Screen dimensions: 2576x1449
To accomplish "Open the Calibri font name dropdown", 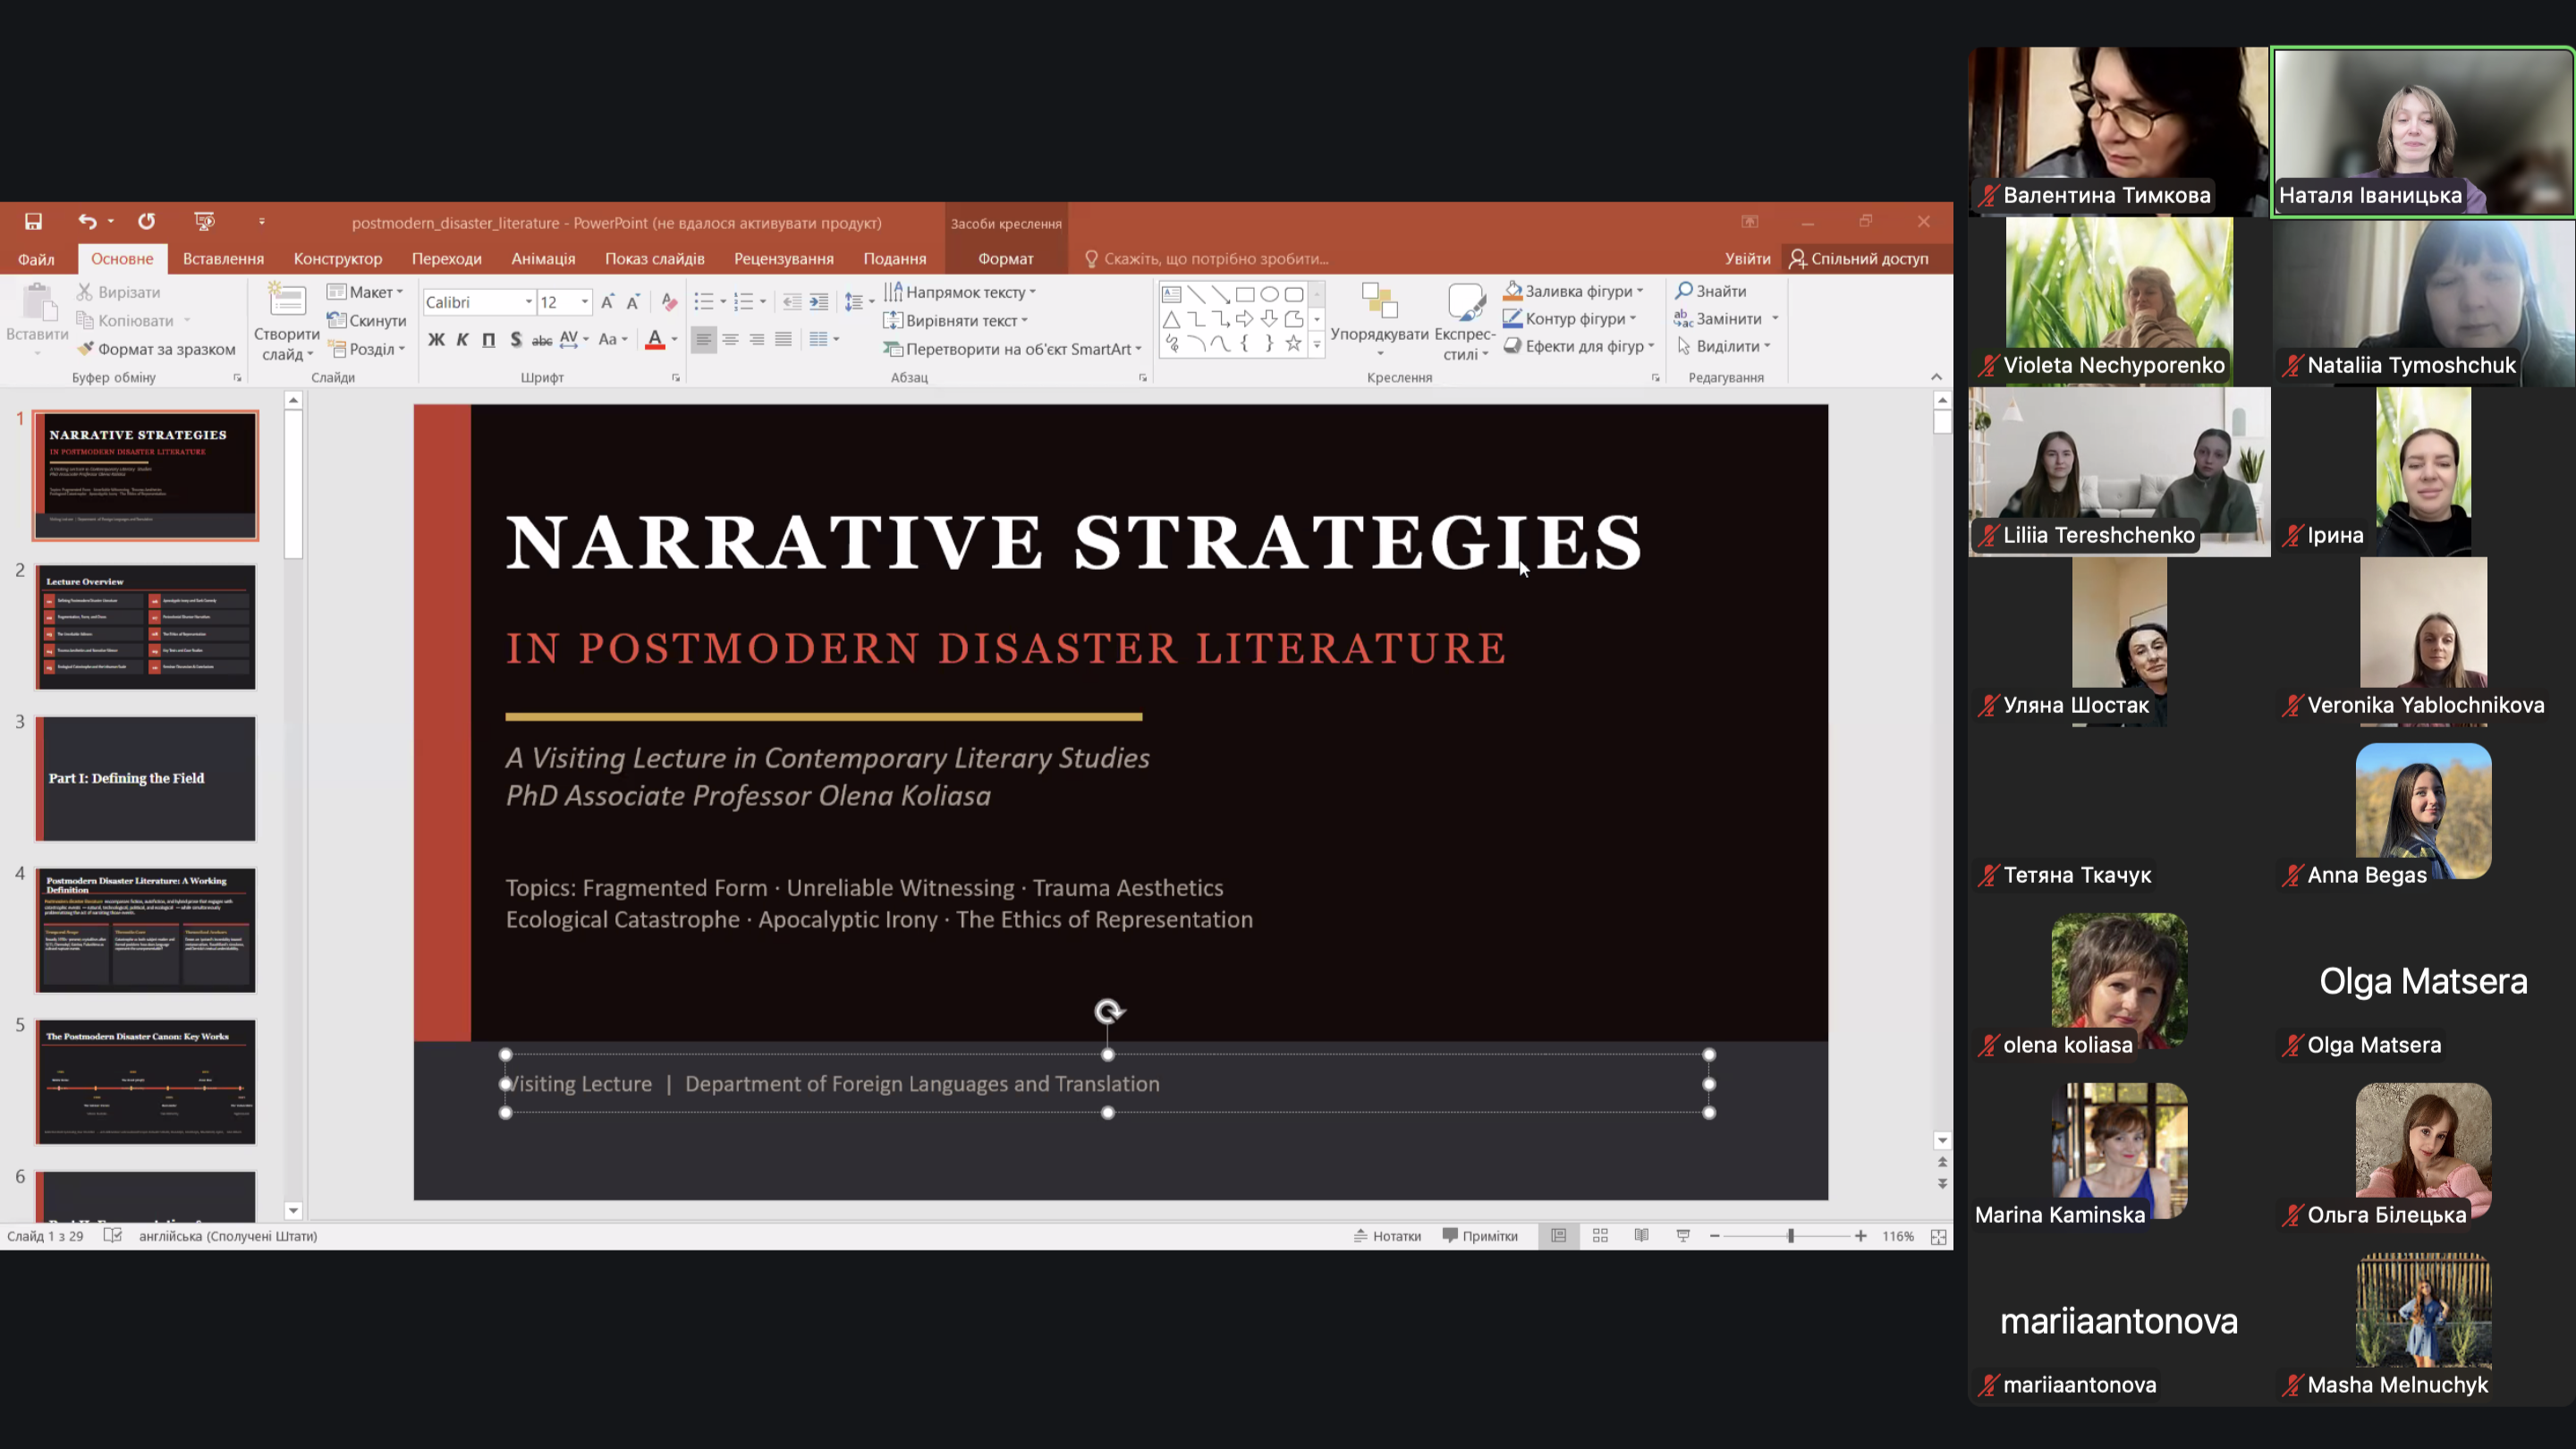I will tap(529, 302).
